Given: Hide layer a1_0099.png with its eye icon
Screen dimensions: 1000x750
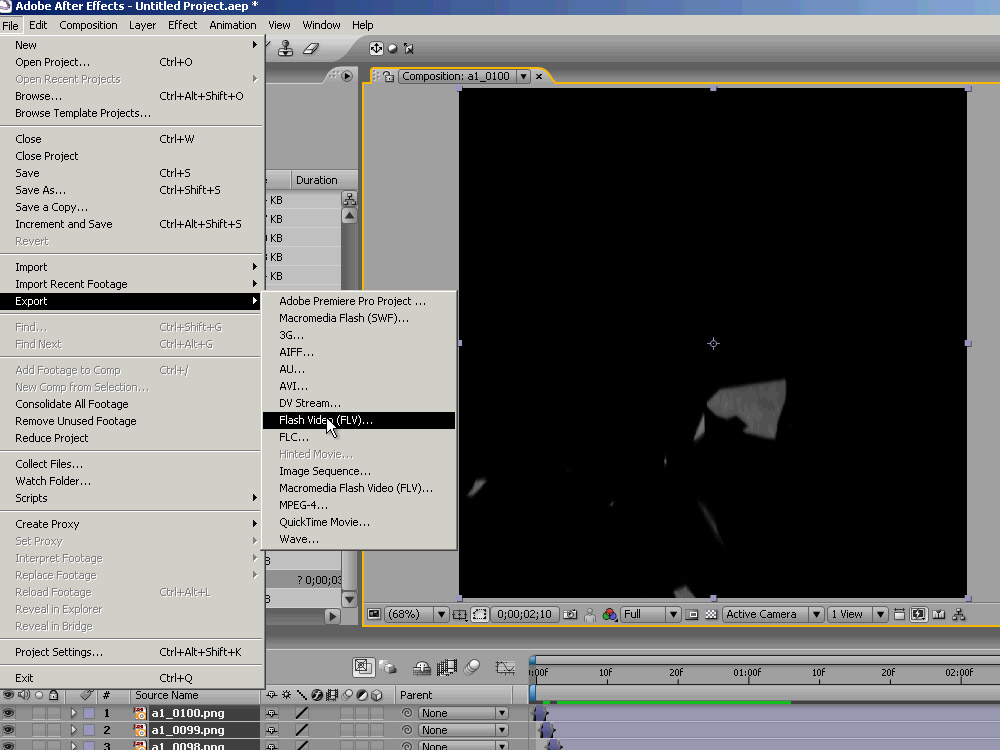Looking at the screenshot, I should 8,730.
